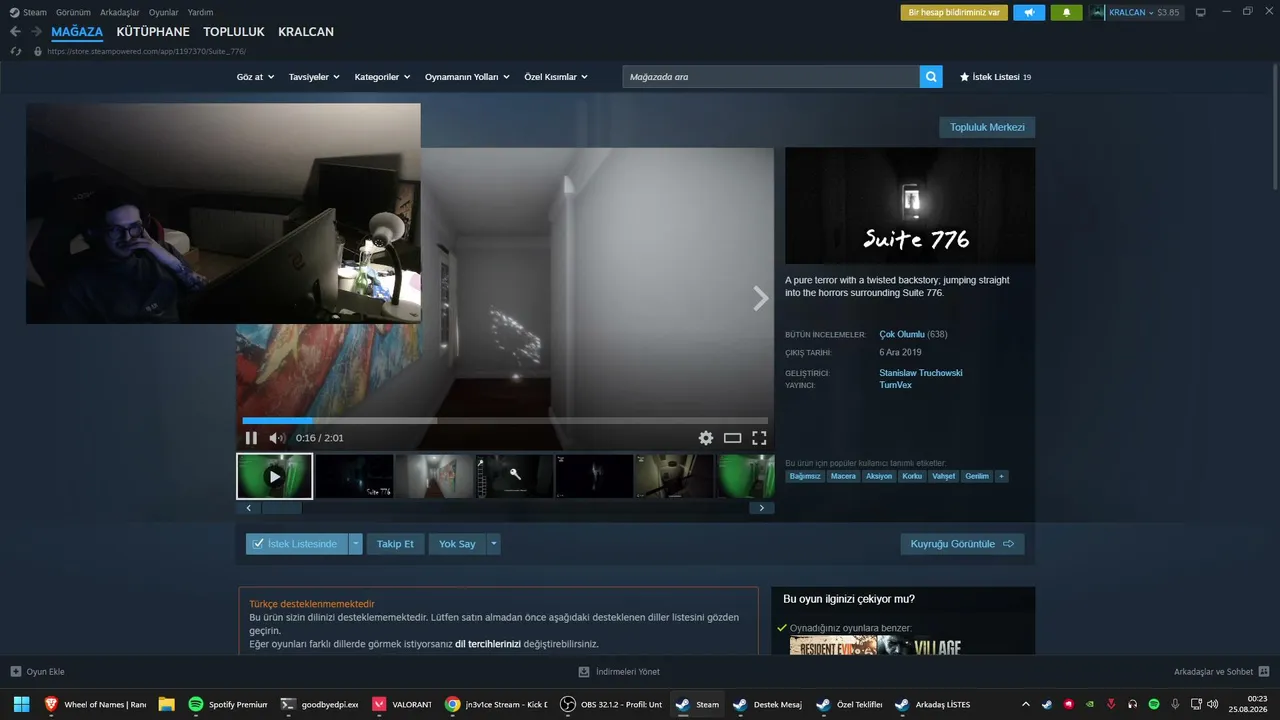The width and height of the screenshot is (1280, 720).
Task: Click the store search magnifier button
Action: click(931, 77)
